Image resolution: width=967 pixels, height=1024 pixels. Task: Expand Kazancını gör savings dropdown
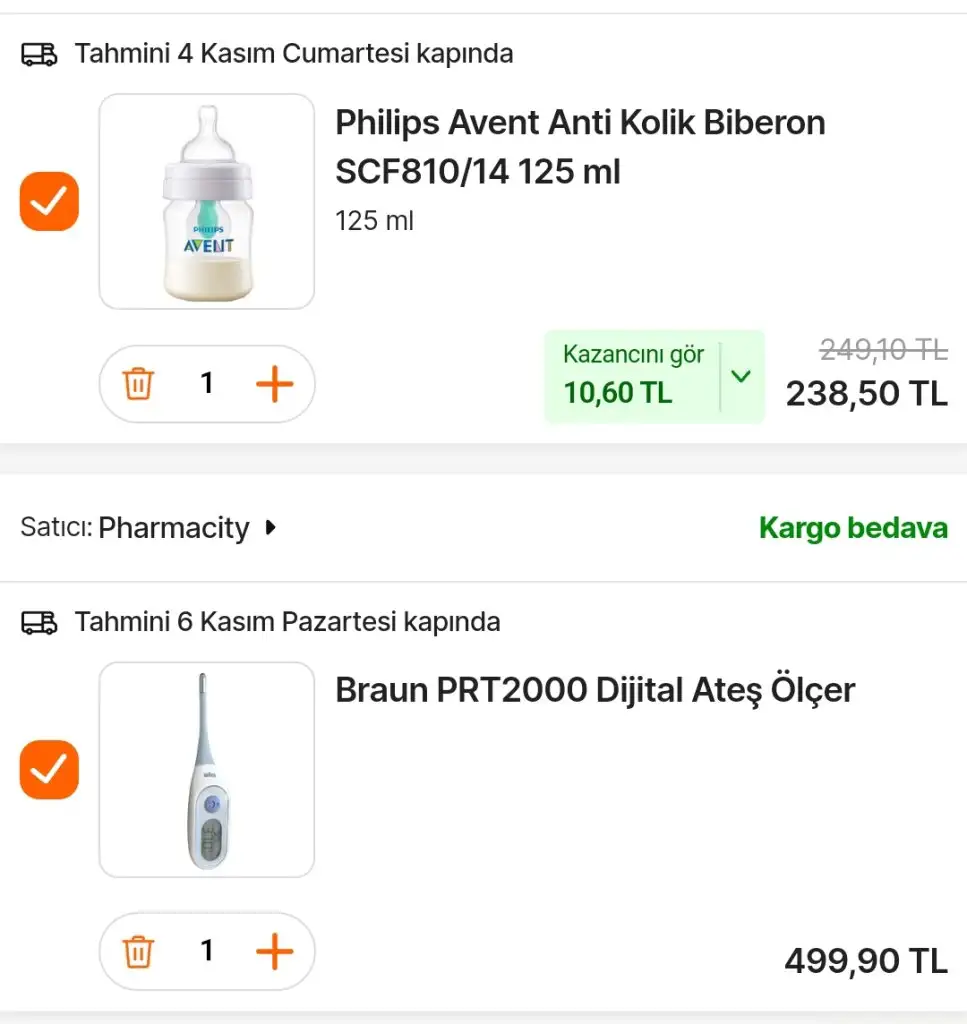point(741,377)
